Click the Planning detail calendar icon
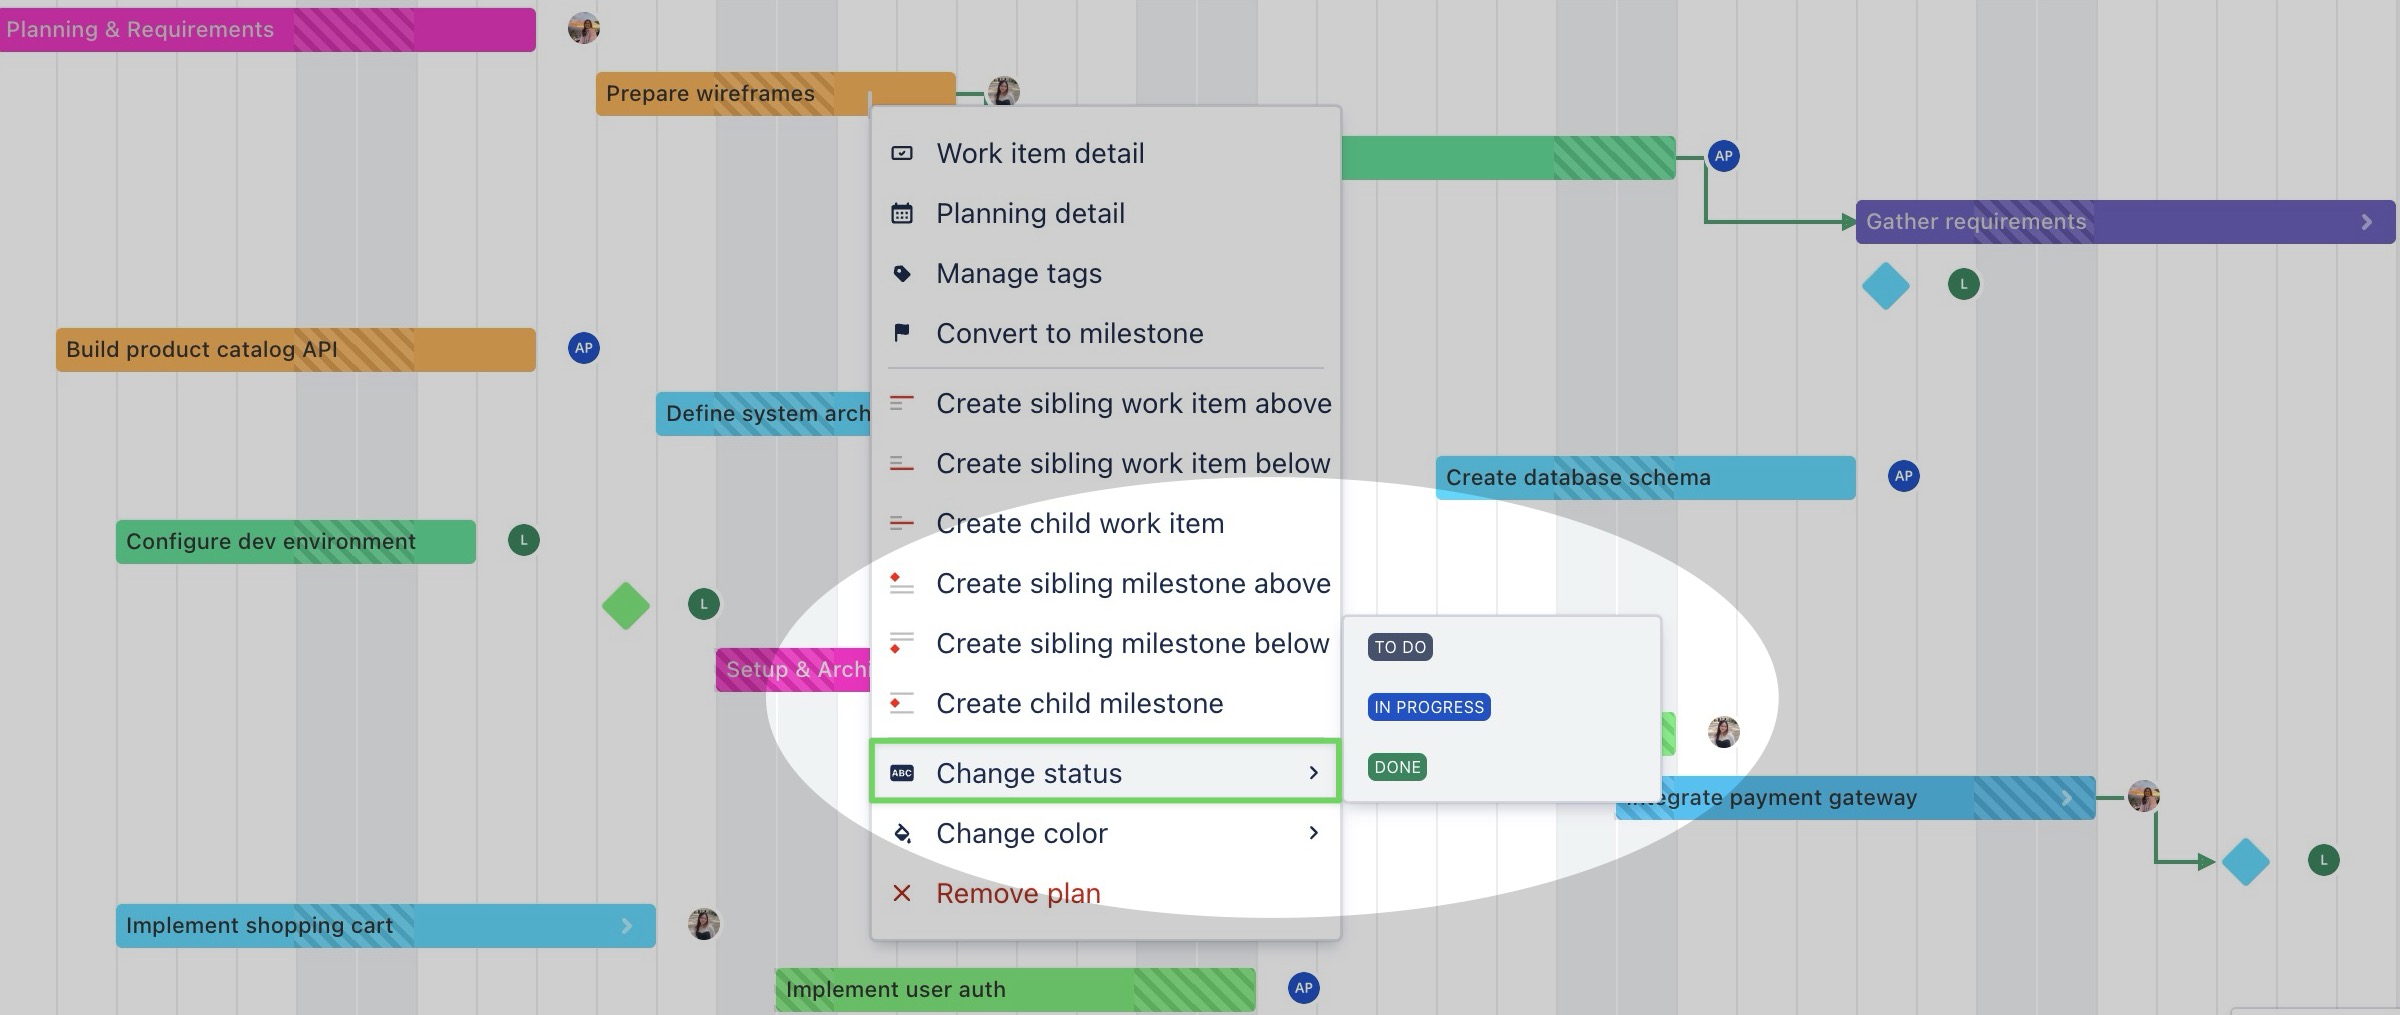Viewport: 2400px width, 1015px height. 902,213
